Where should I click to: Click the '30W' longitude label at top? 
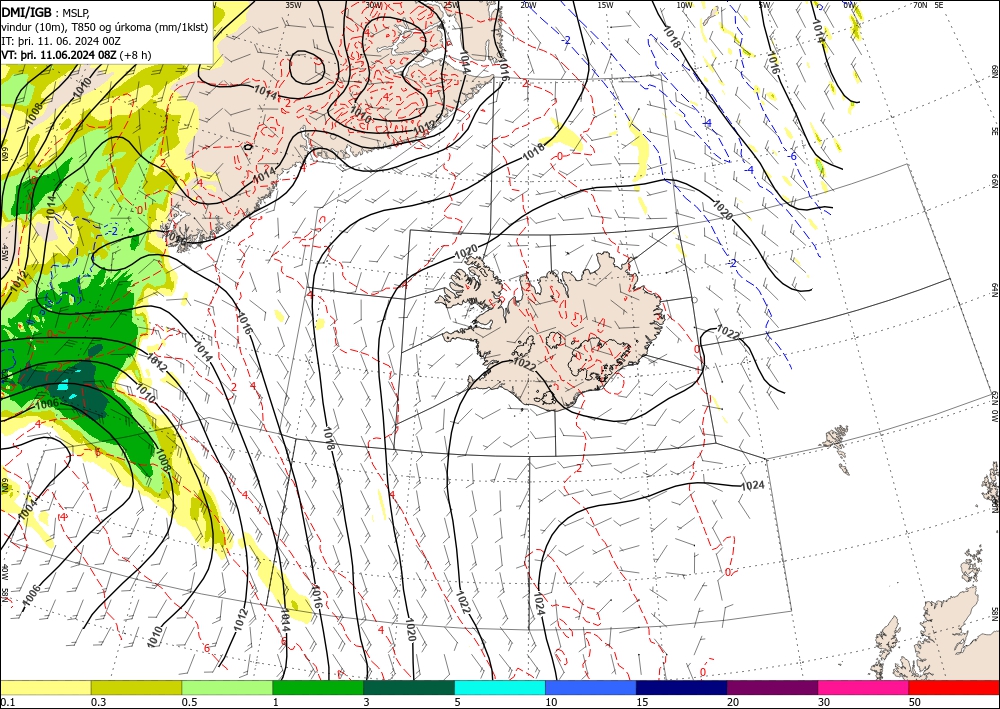tap(374, 5)
